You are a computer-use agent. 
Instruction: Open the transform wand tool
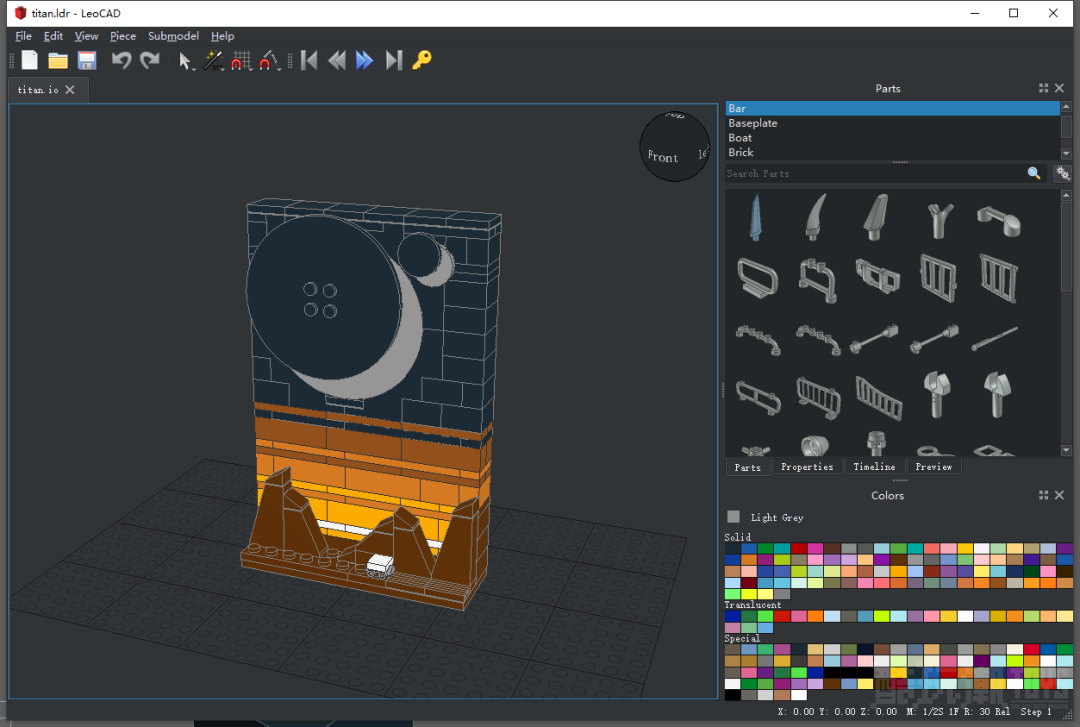[214, 61]
